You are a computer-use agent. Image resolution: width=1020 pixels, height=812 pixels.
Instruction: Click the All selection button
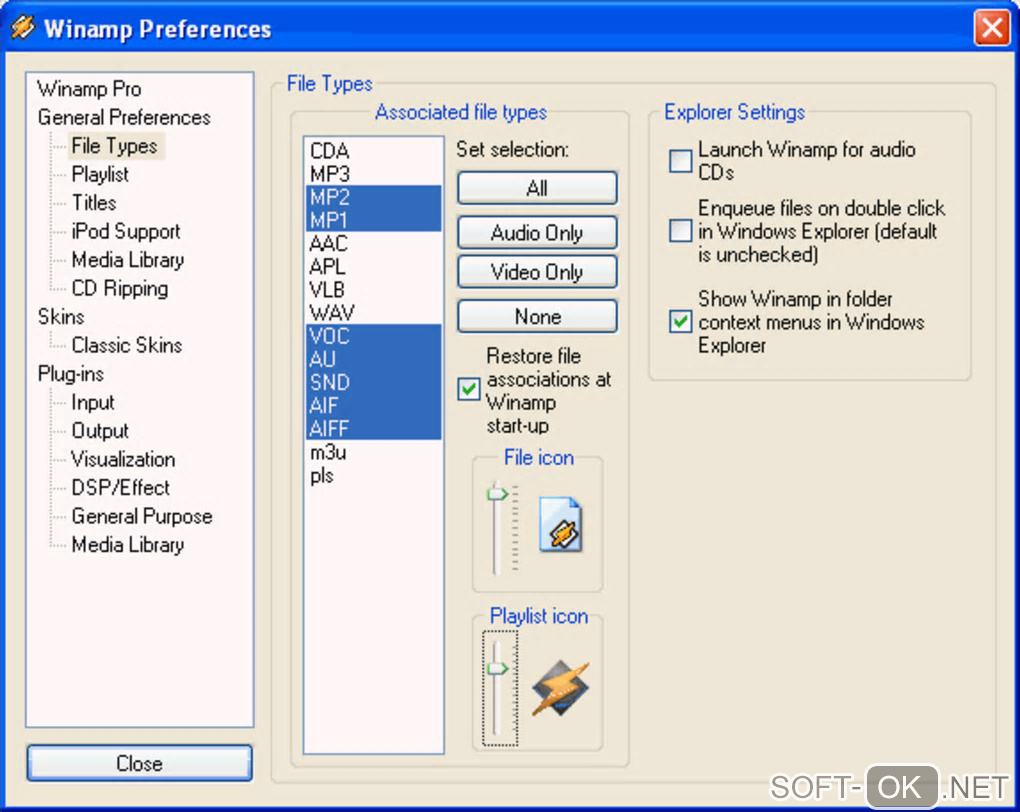coord(537,188)
